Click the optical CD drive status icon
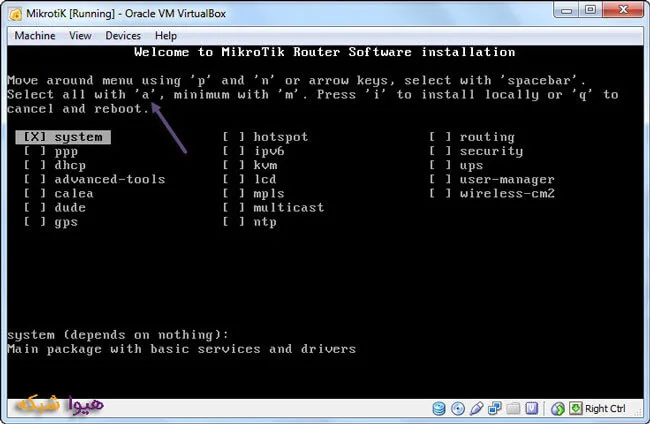Viewport: 650px width, 424px height. 458,409
